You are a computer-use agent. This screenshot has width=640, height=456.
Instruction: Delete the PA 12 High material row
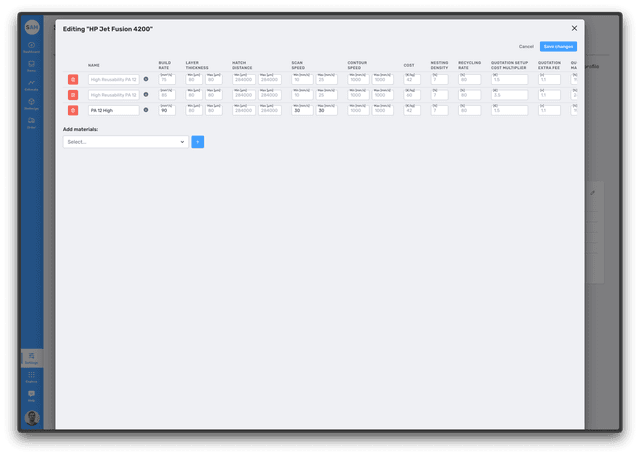pos(73,110)
